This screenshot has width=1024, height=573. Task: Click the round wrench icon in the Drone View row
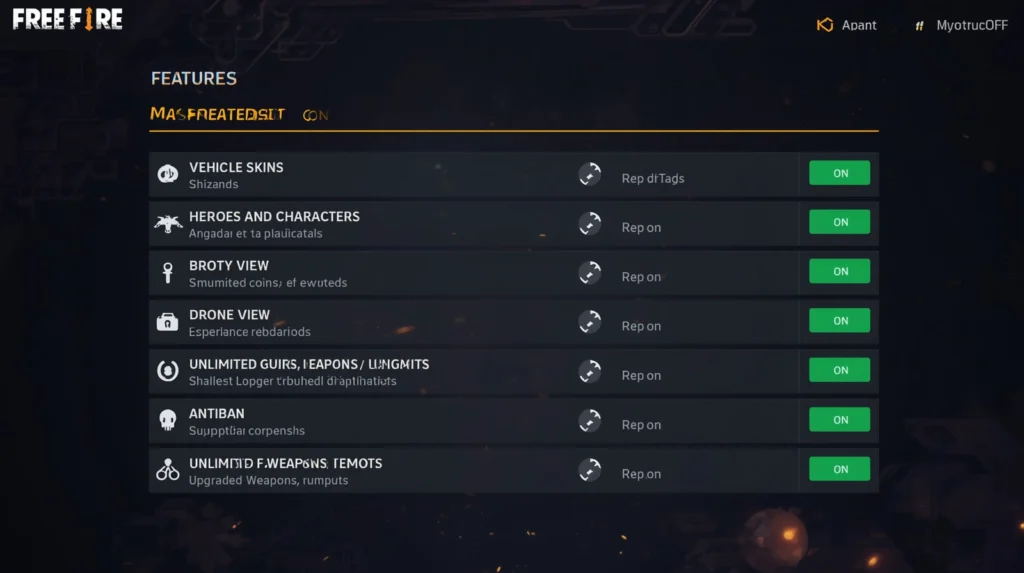coord(590,322)
